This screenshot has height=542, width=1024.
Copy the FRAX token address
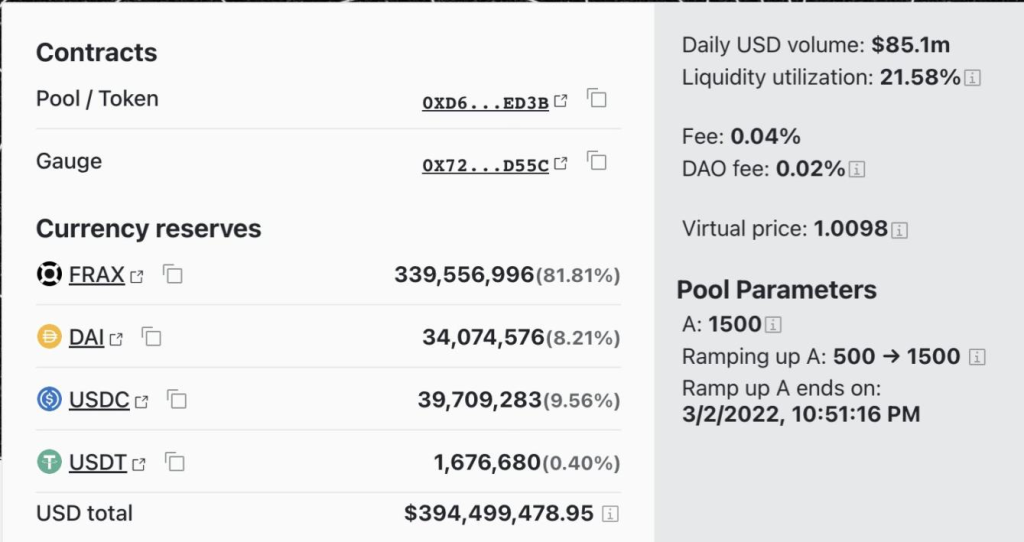pos(172,274)
